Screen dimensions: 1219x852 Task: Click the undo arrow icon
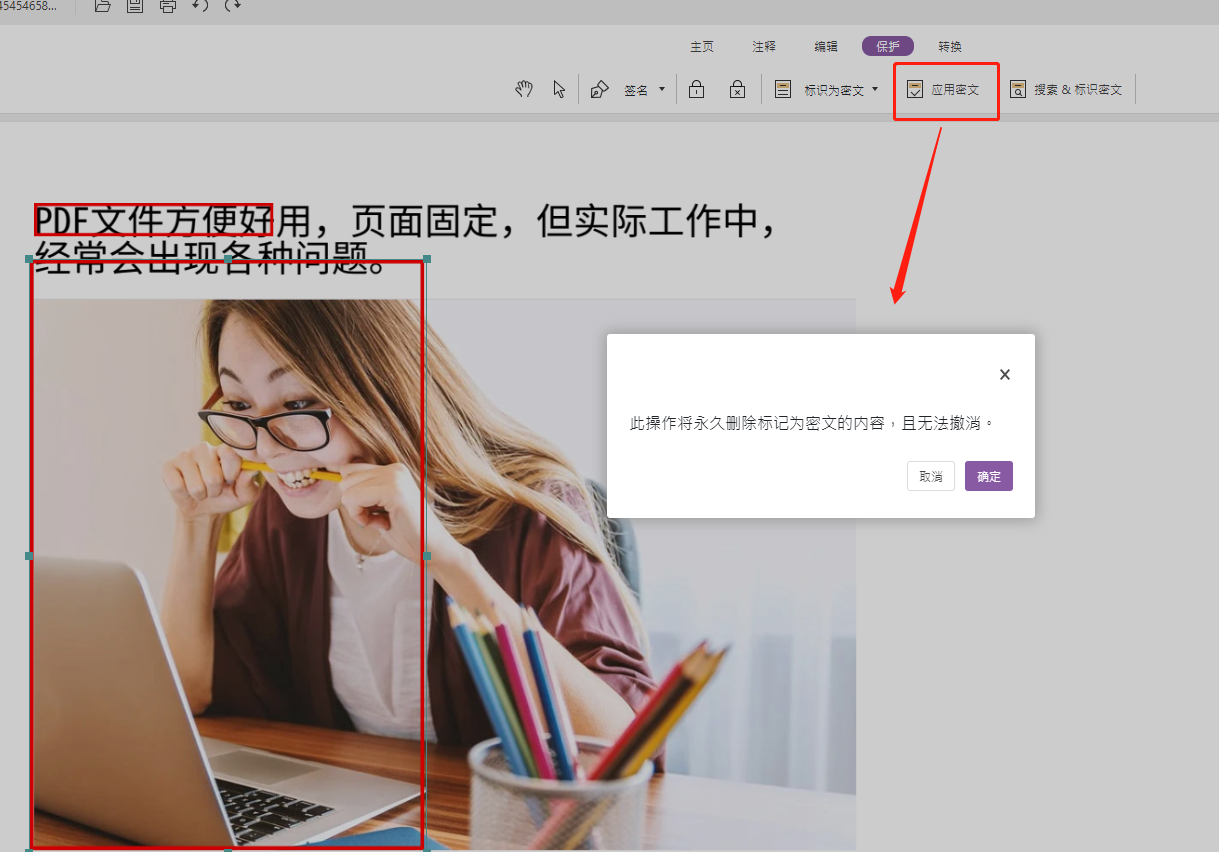pyautogui.click(x=199, y=6)
